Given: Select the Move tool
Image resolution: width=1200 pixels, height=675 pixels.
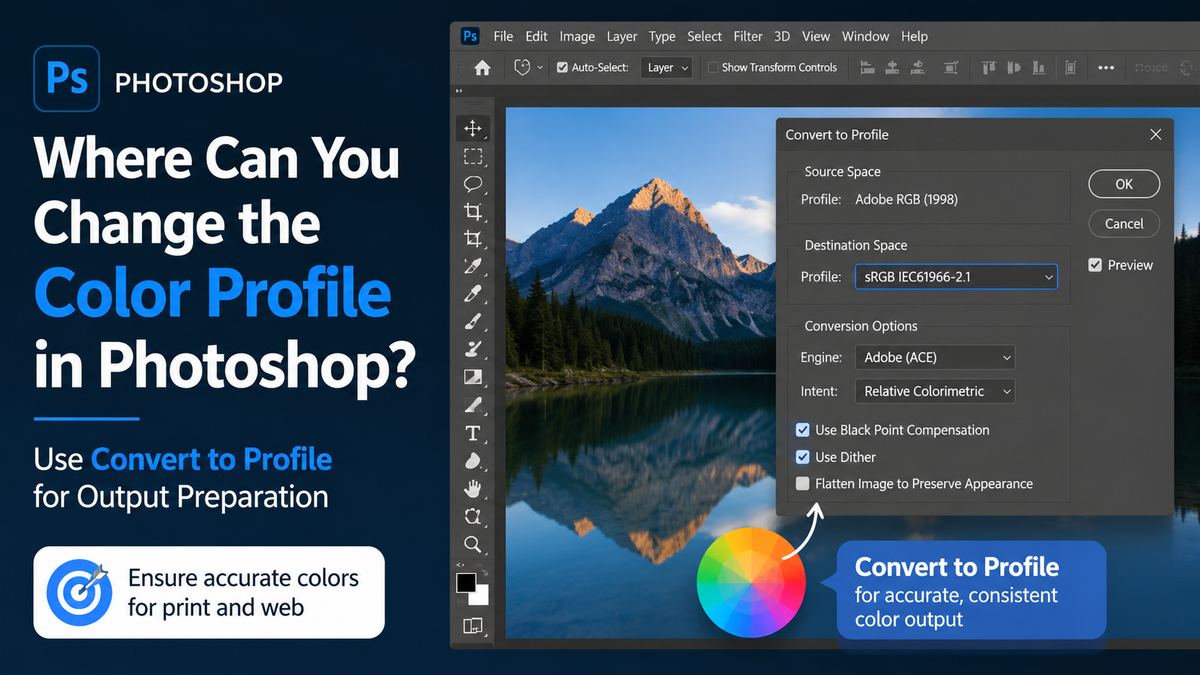Looking at the screenshot, I should 473,128.
